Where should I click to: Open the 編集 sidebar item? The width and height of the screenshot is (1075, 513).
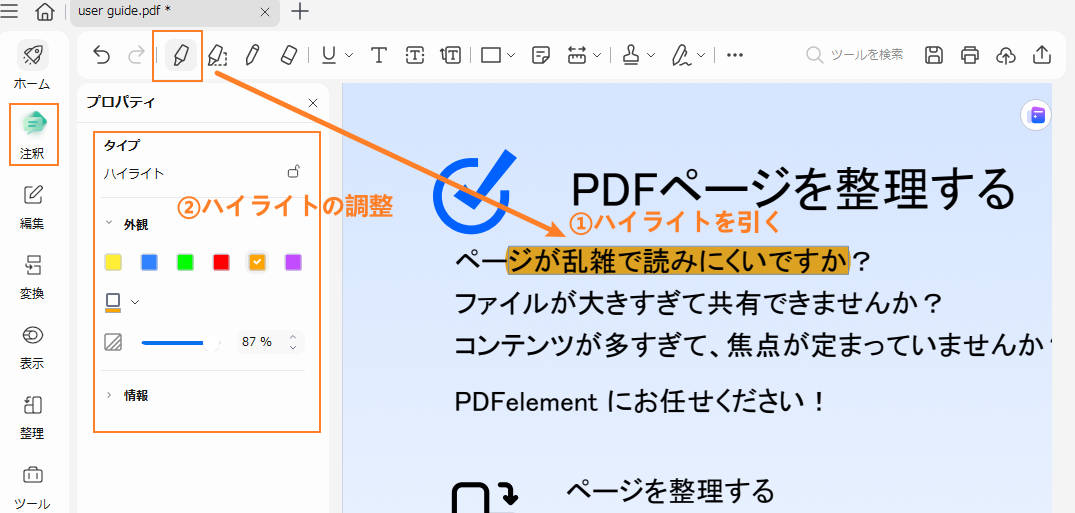[x=32, y=207]
